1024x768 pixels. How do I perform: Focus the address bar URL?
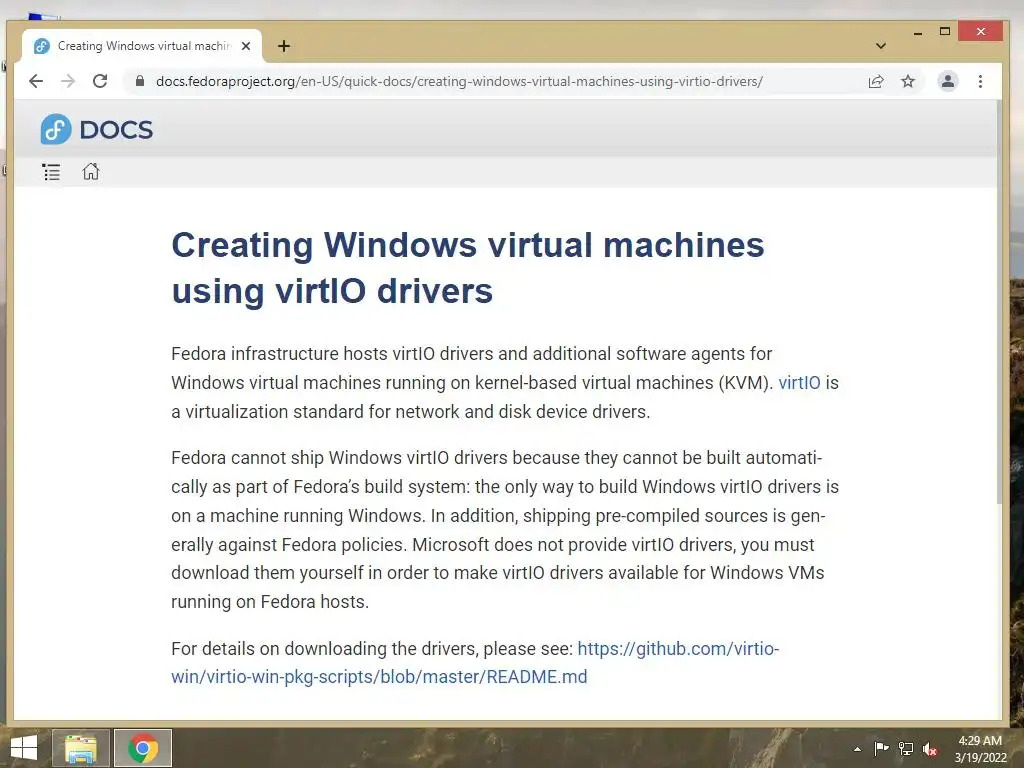(459, 81)
